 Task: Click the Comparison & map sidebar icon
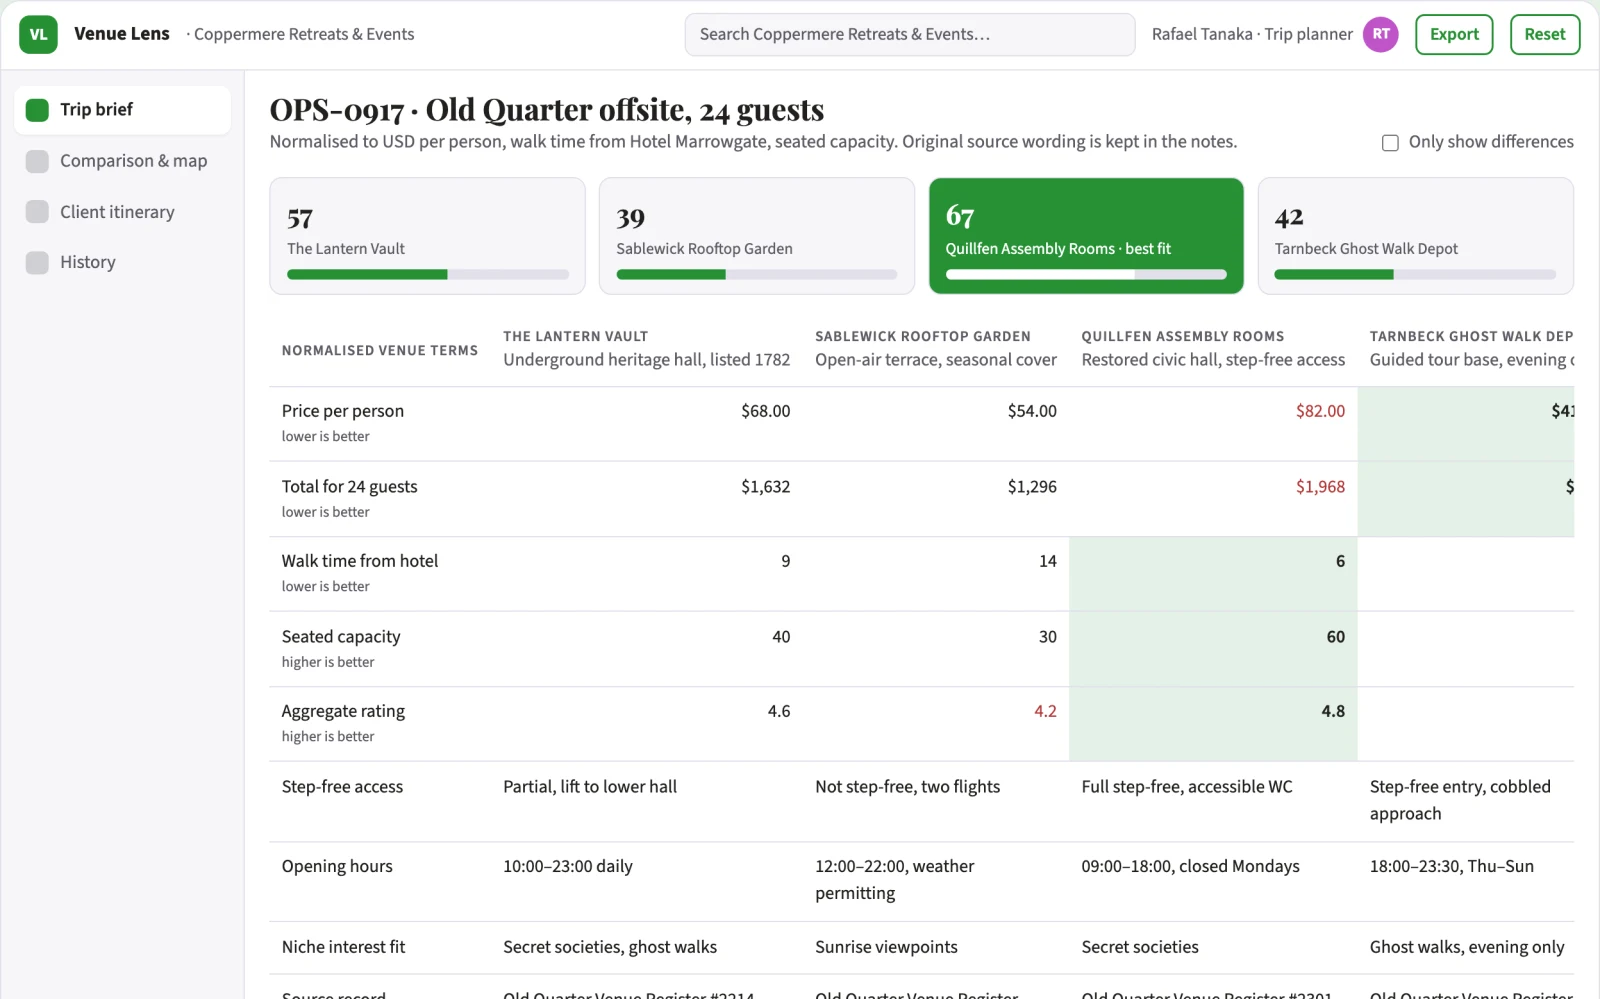[x=37, y=161]
